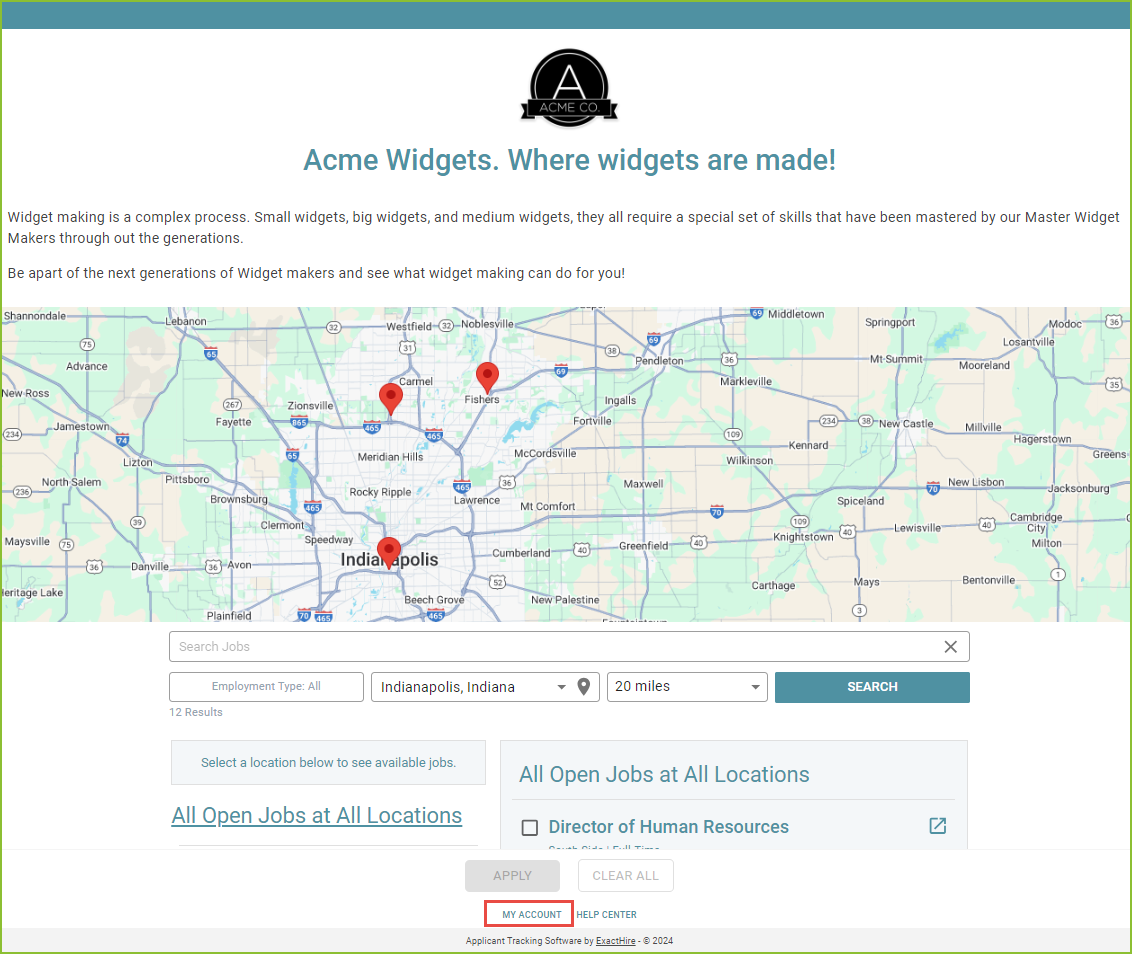Expand the Indianapolis, Indiana location dropdown
The width and height of the screenshot is (1132, 954).
pos(561,687)
